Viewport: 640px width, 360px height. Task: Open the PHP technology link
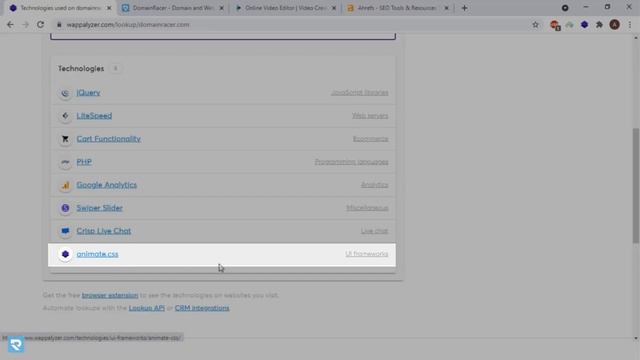click(84, 162)
